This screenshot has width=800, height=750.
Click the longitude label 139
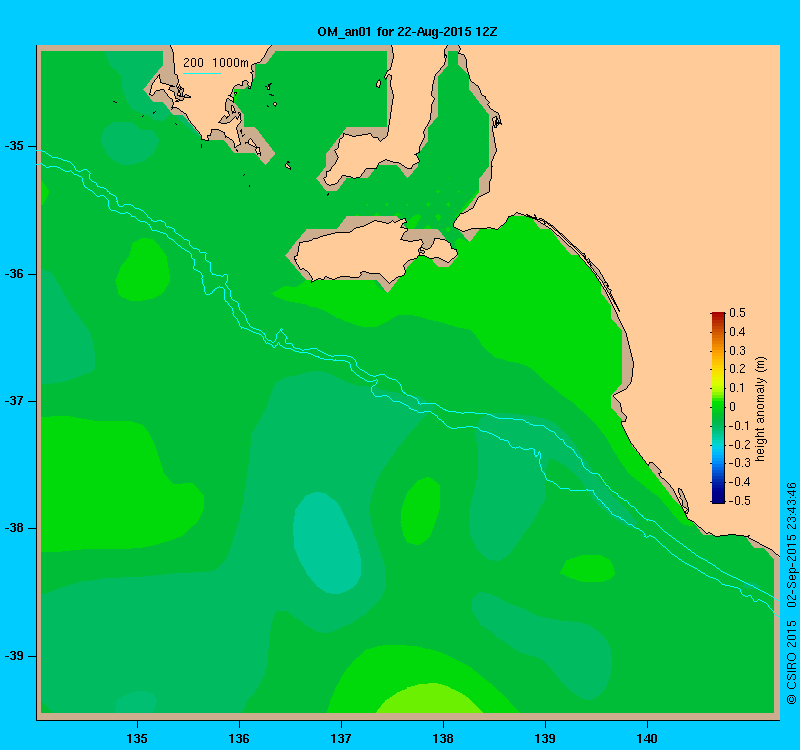[545, 738]
